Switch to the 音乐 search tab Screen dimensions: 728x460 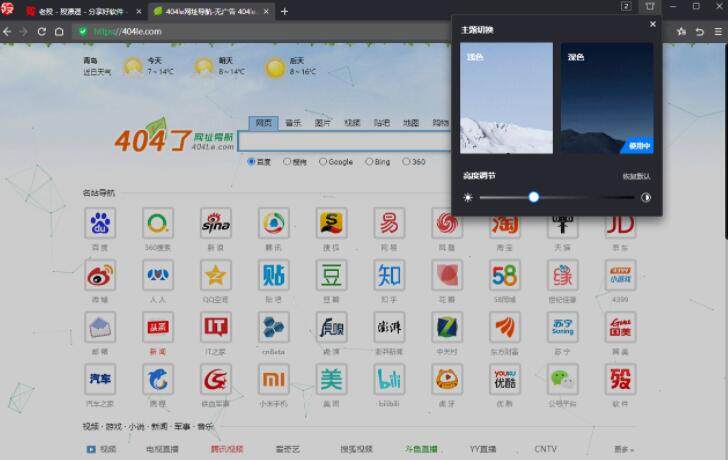click(293, 123)
